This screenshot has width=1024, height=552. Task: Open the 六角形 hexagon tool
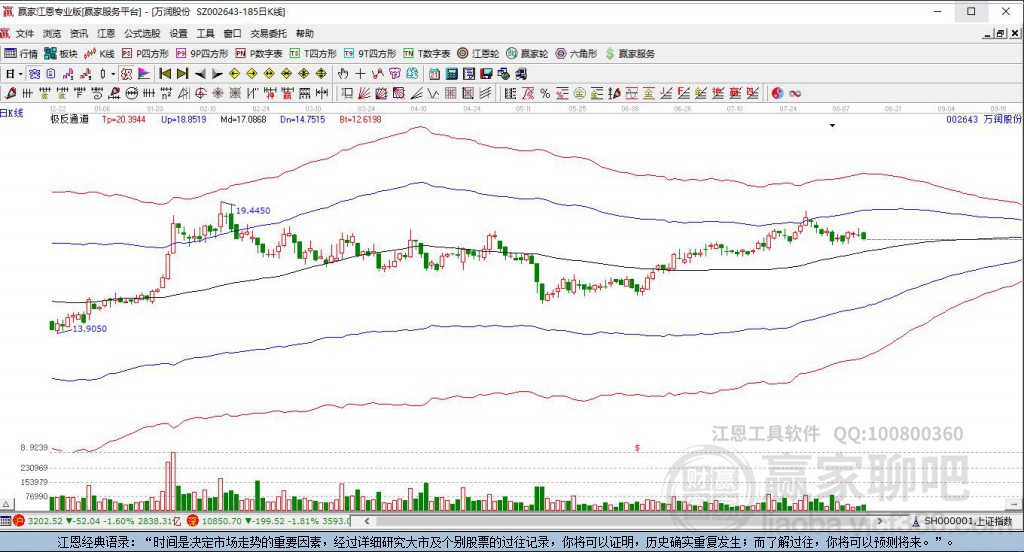pos(576,54)
